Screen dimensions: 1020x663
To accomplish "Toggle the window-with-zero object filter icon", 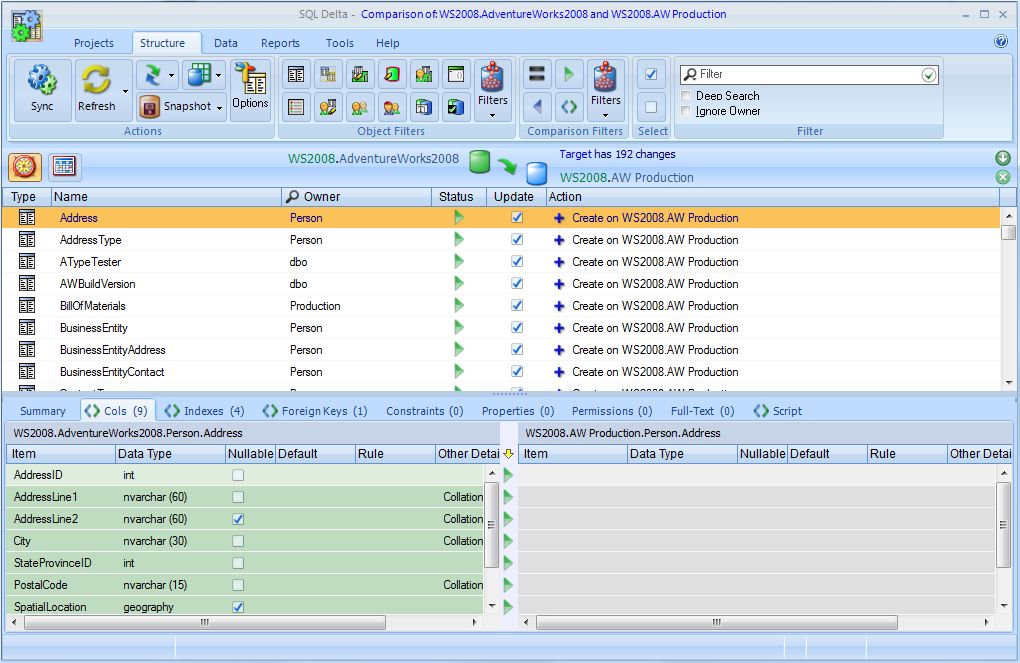I will (x=455, y=74).
